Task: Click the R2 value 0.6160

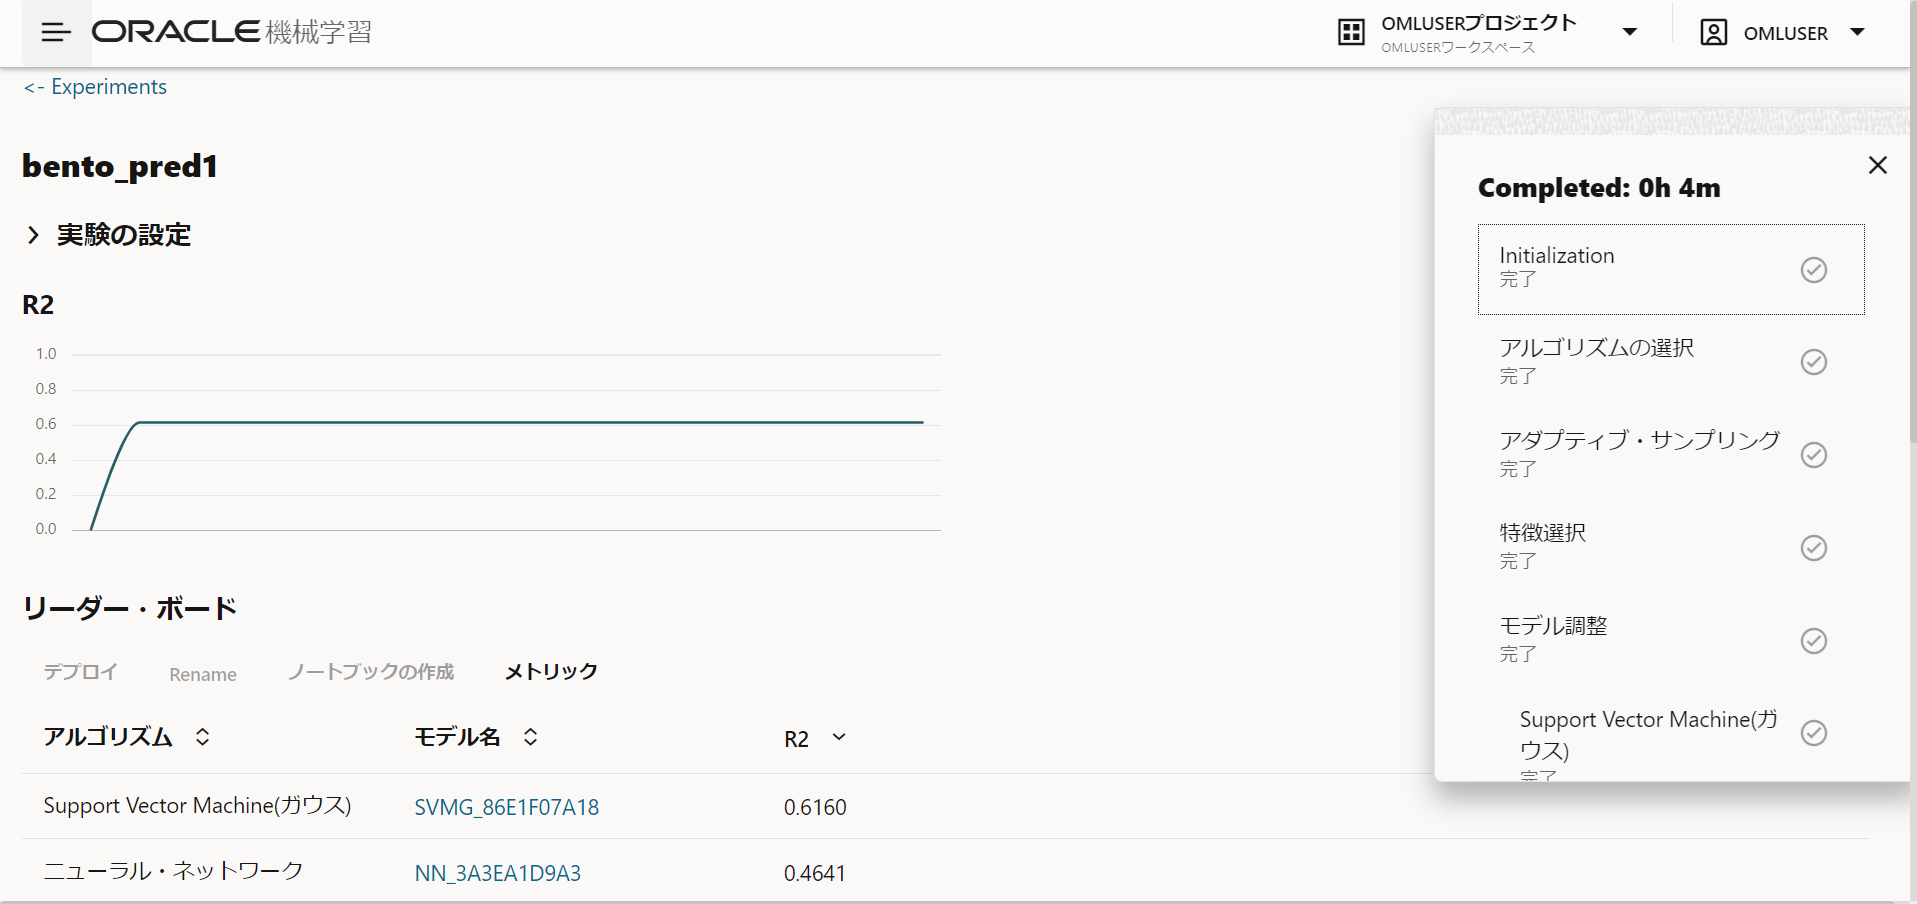Action: pyautogui.click(x=815, y=807)
